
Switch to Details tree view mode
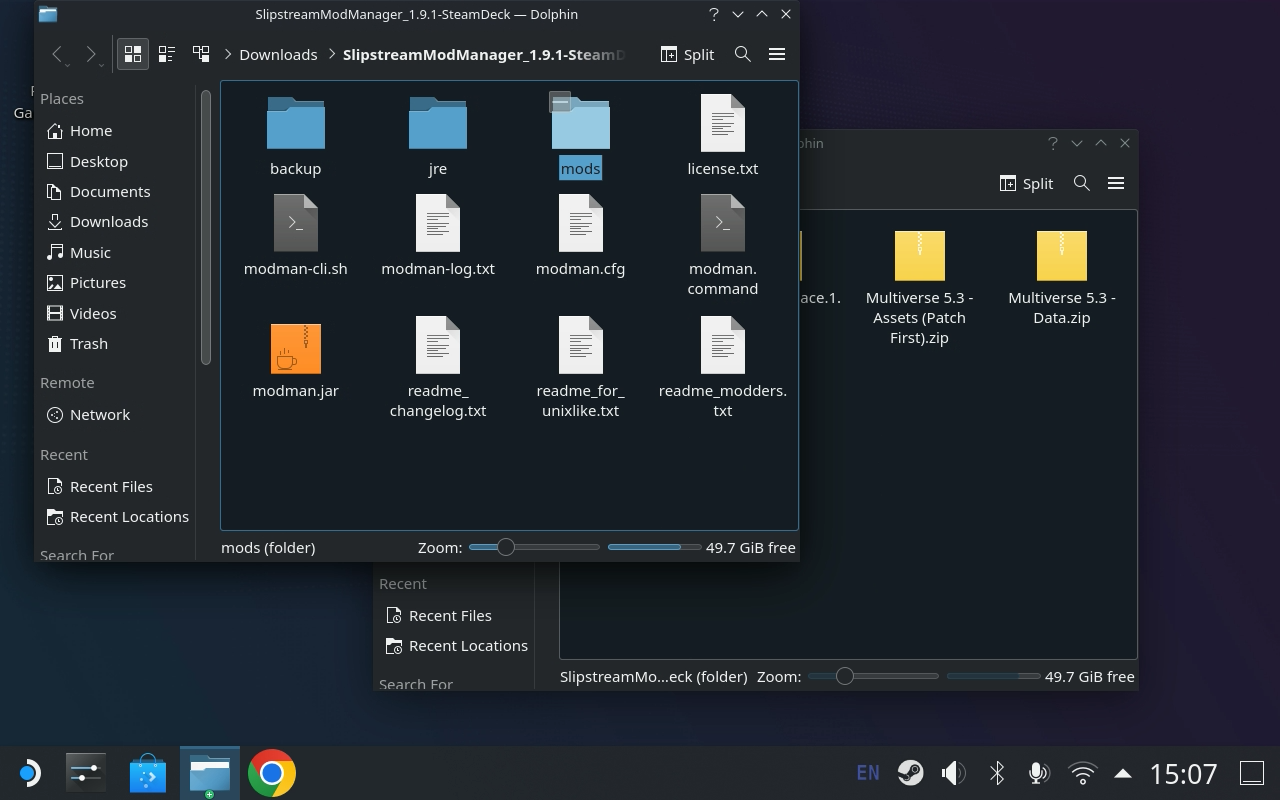[x=201, y=54]
